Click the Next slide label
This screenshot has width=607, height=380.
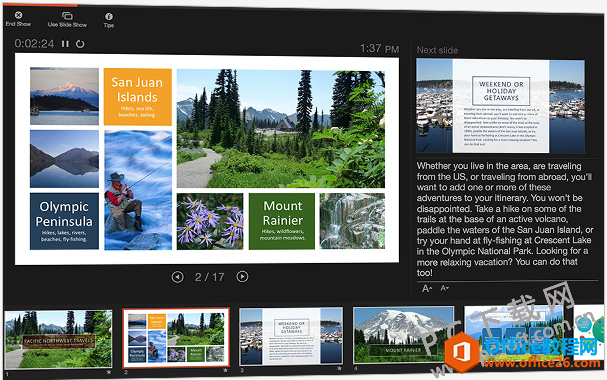[437, 50]
